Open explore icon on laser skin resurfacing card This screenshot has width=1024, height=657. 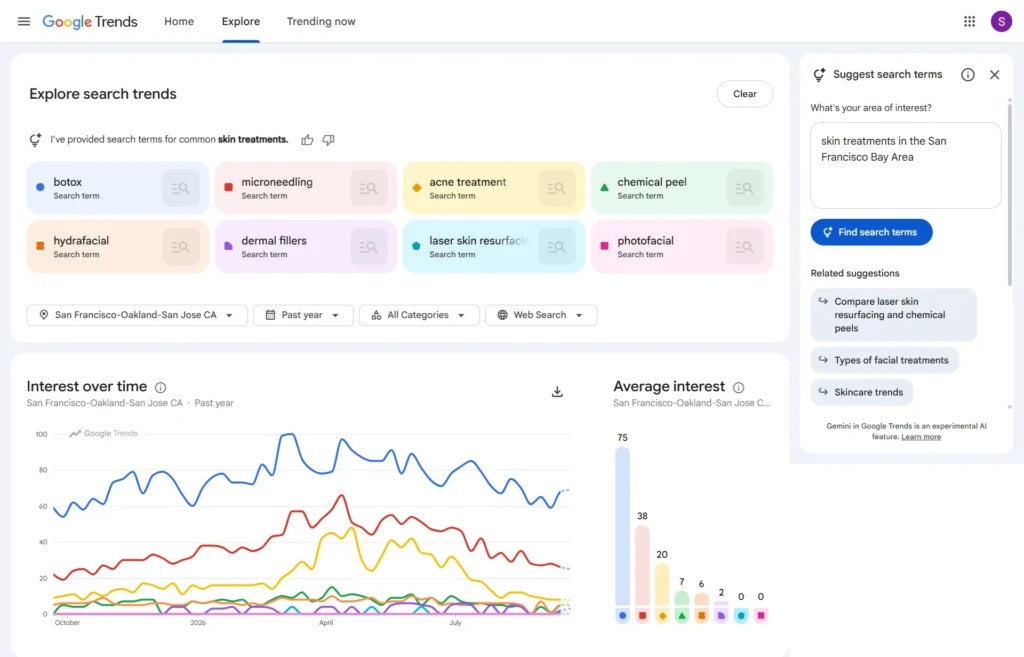pos(557,247)
